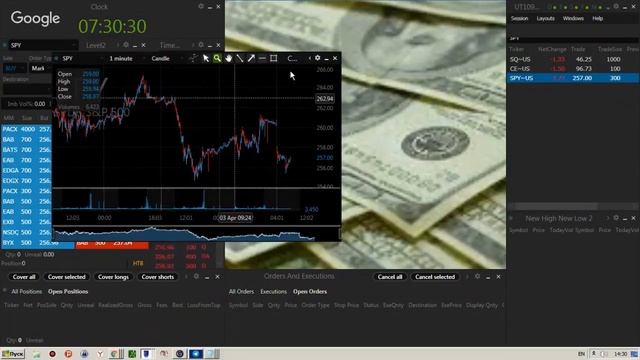Open the 1 minute timeframe dropdown
The height and width of the screenshot is (360, 640).
(126, 58)
